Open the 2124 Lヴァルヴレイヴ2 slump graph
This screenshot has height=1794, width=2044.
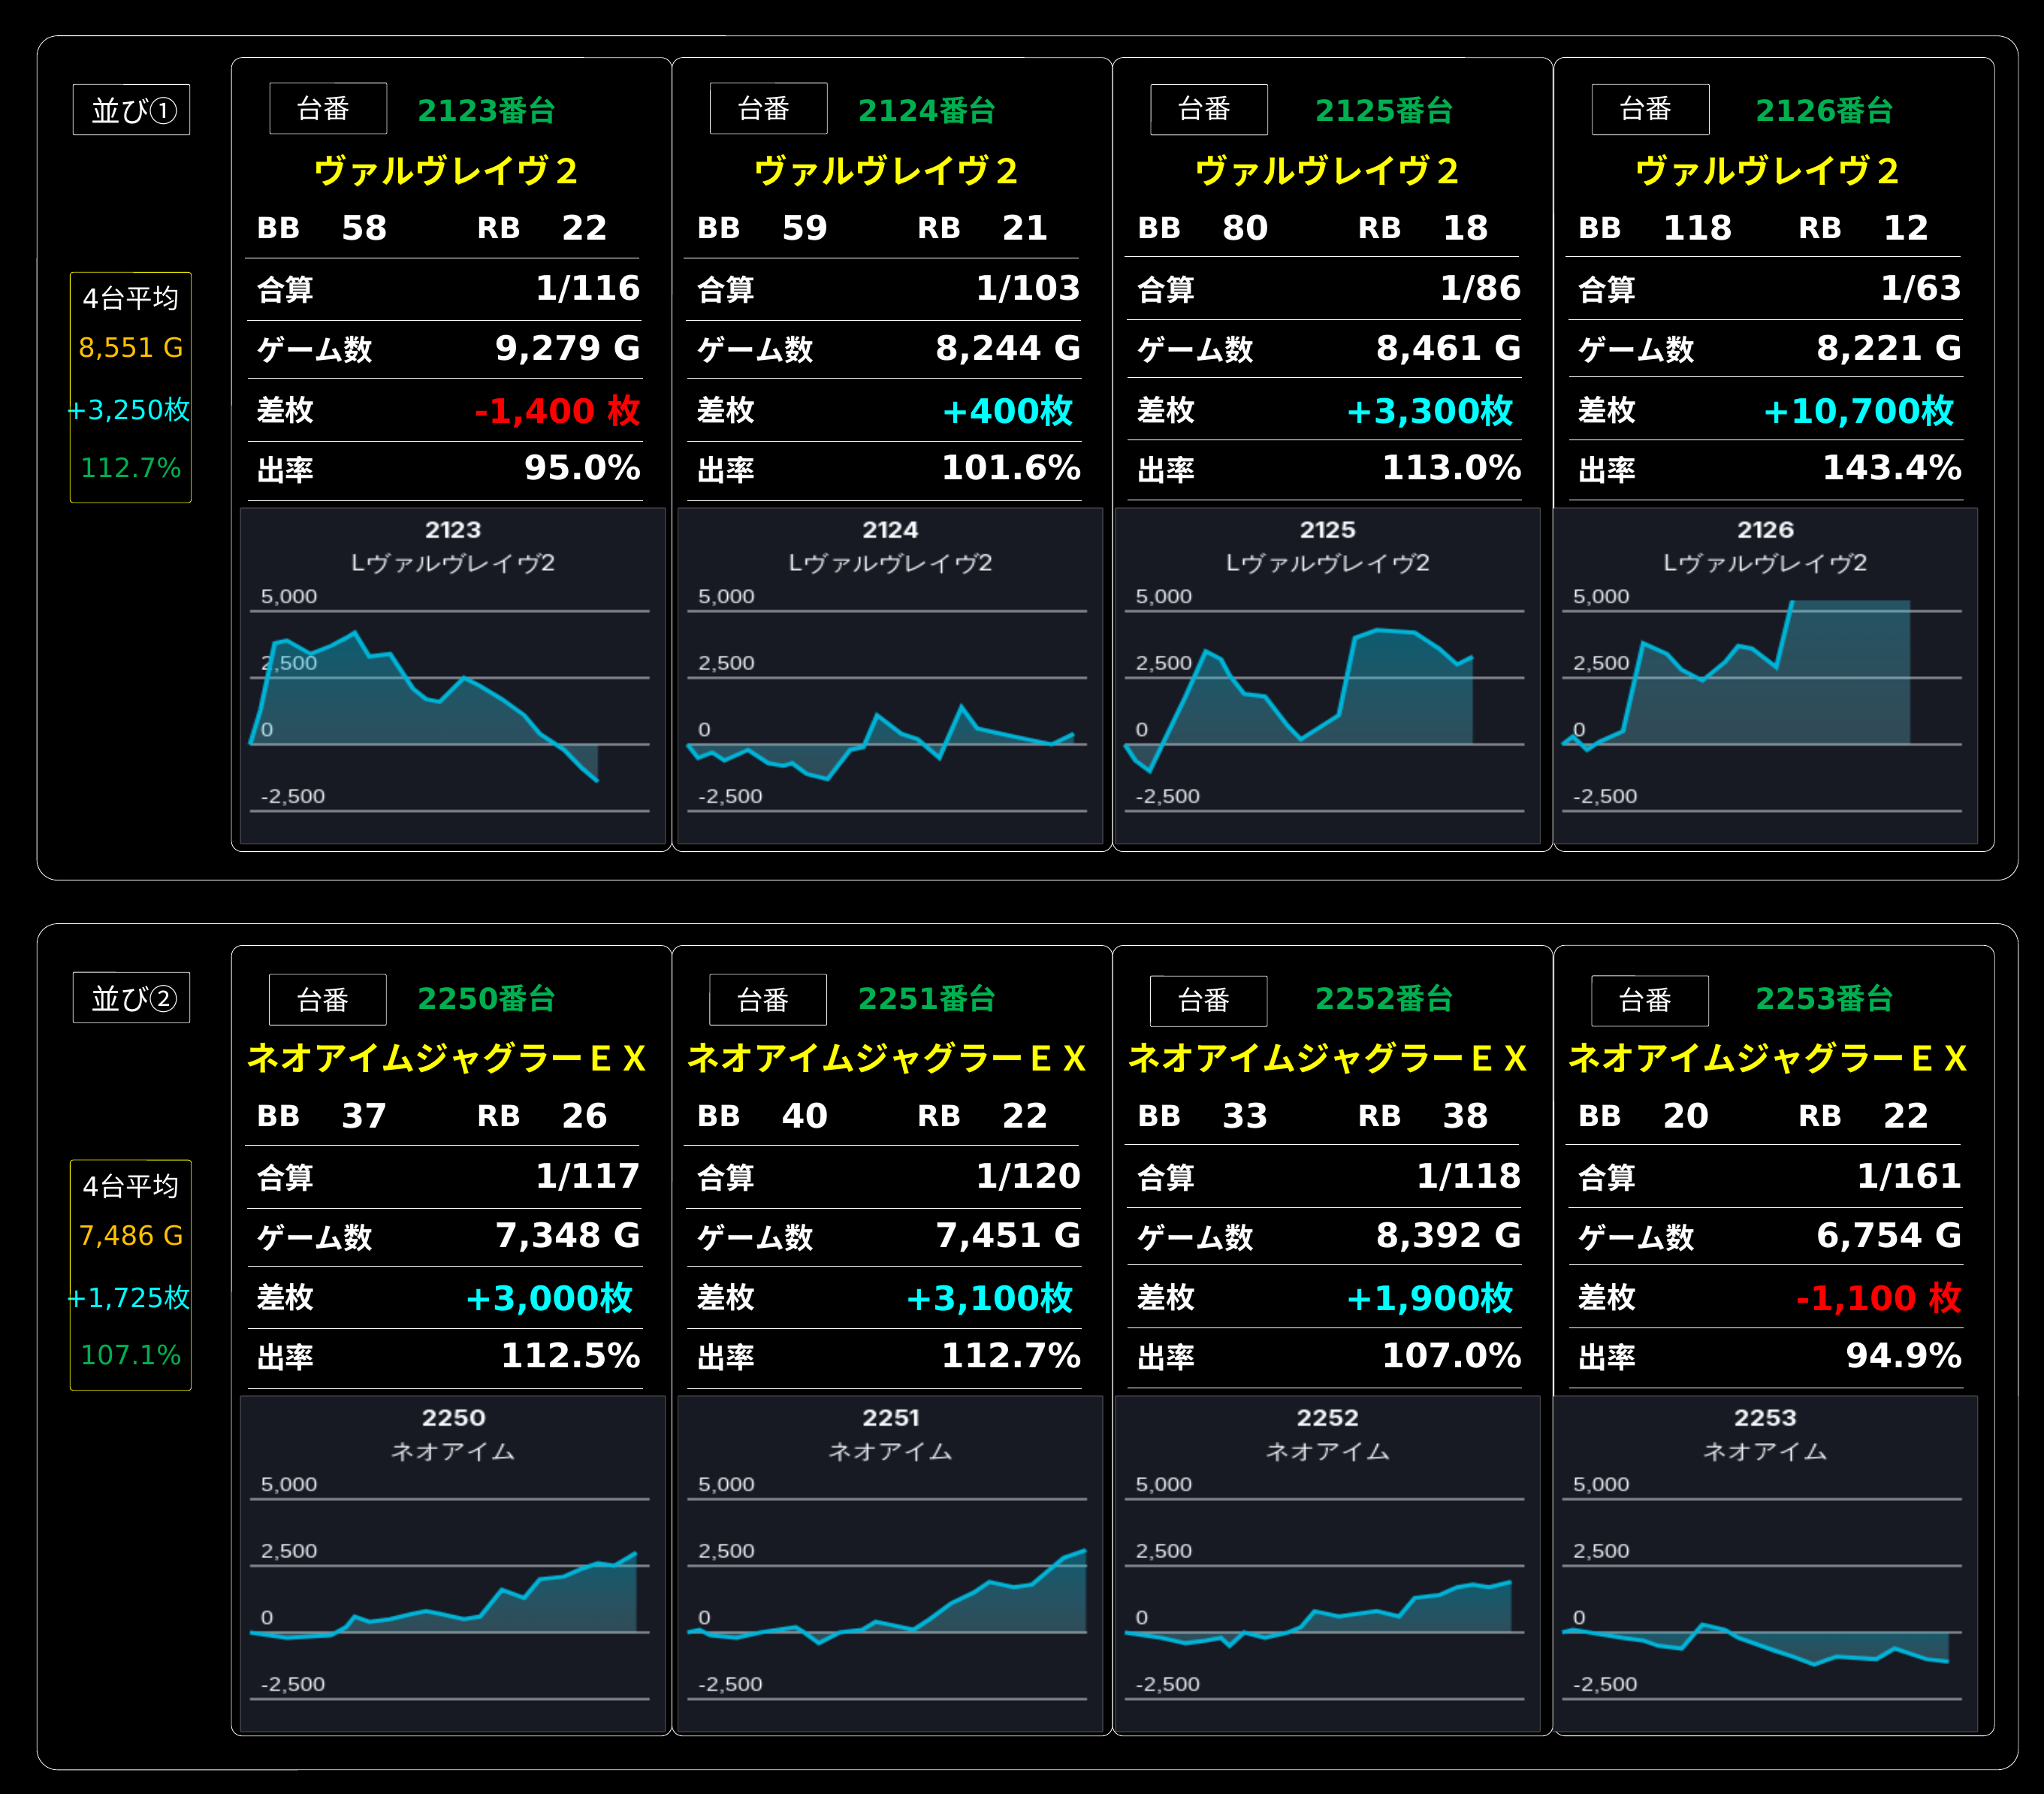[x=890, y=676]
